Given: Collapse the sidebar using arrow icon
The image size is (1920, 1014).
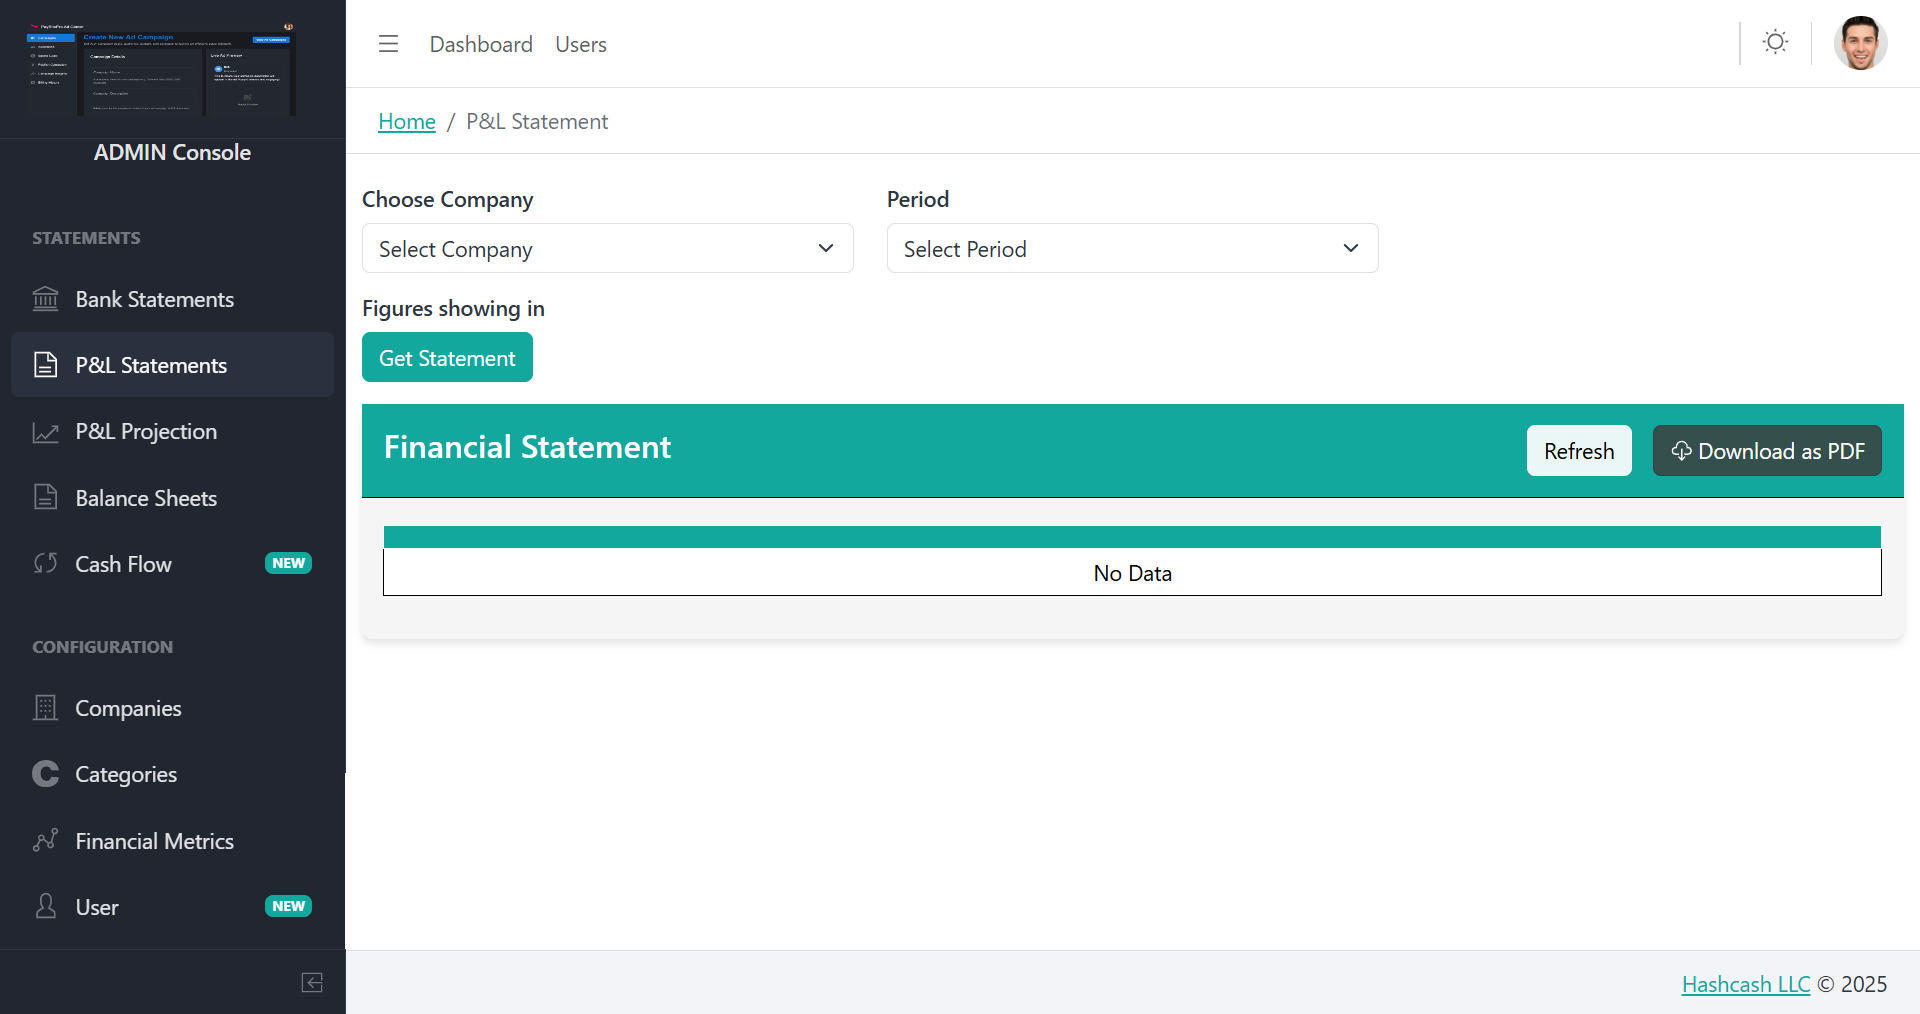Looking at the screenshot, I should pyautogui.click(x=312, y=983).
